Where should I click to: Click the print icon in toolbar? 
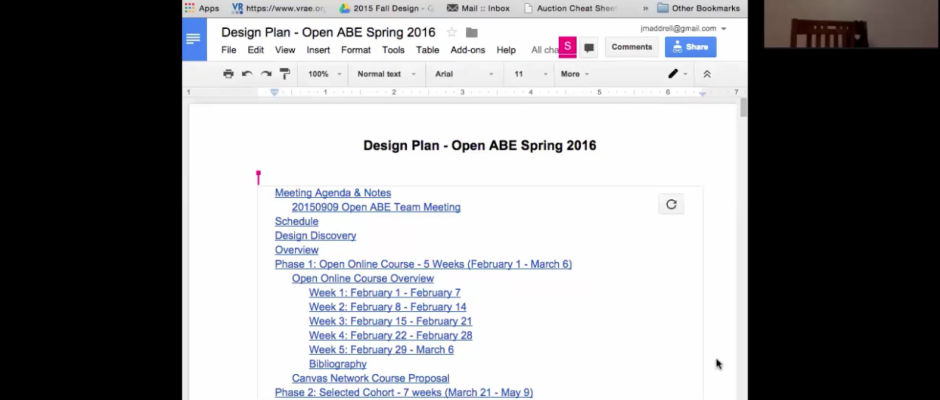click(228, 74)
